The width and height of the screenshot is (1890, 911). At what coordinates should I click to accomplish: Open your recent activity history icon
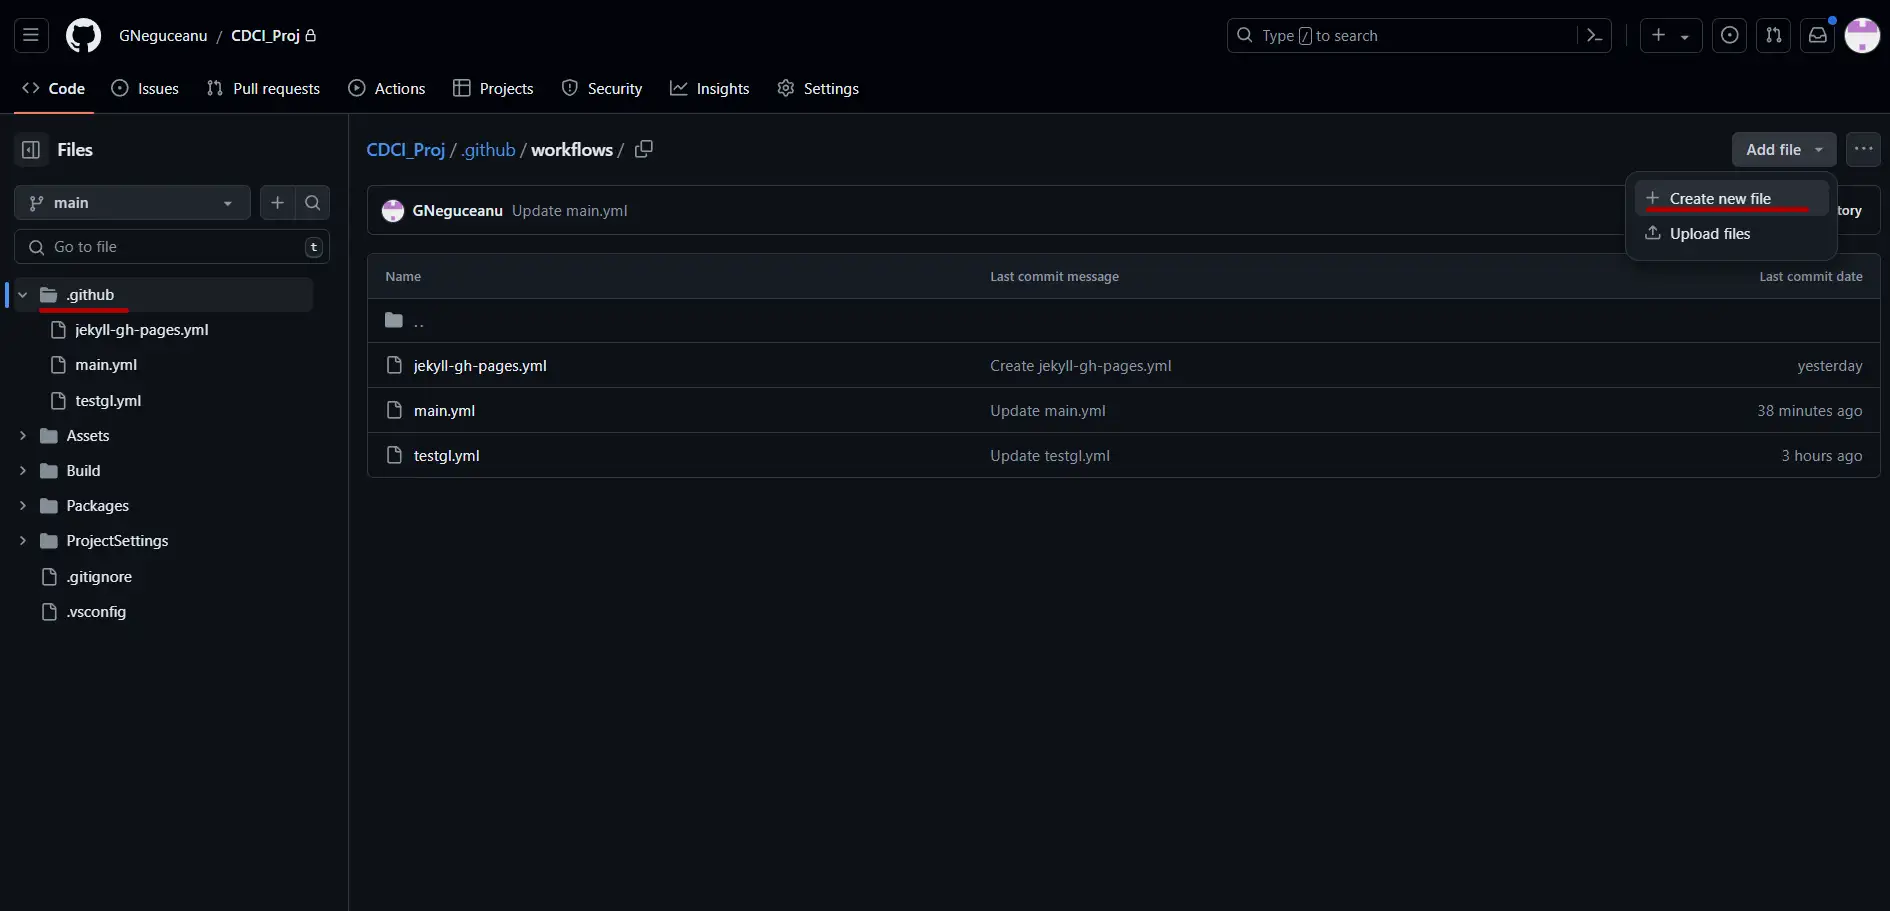click(1730, 35)
